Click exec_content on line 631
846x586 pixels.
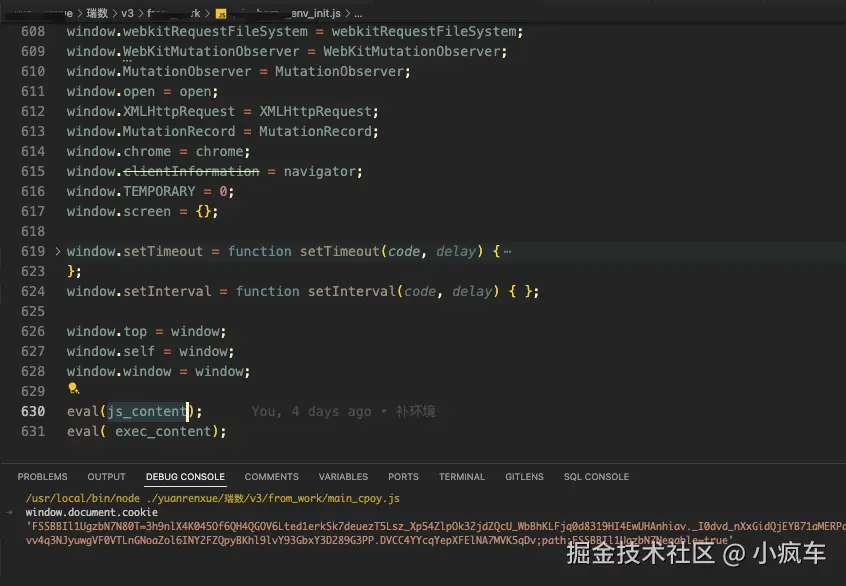(x=163, y=431)
